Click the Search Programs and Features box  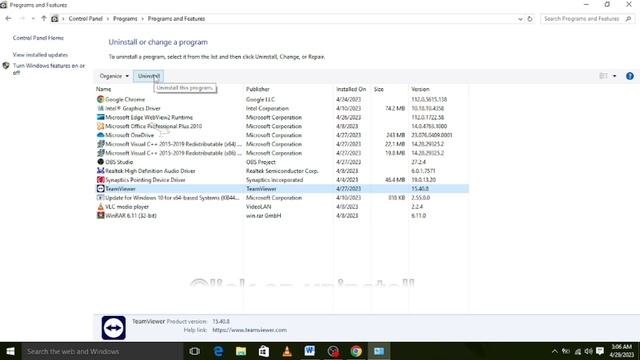pos(587,19)
